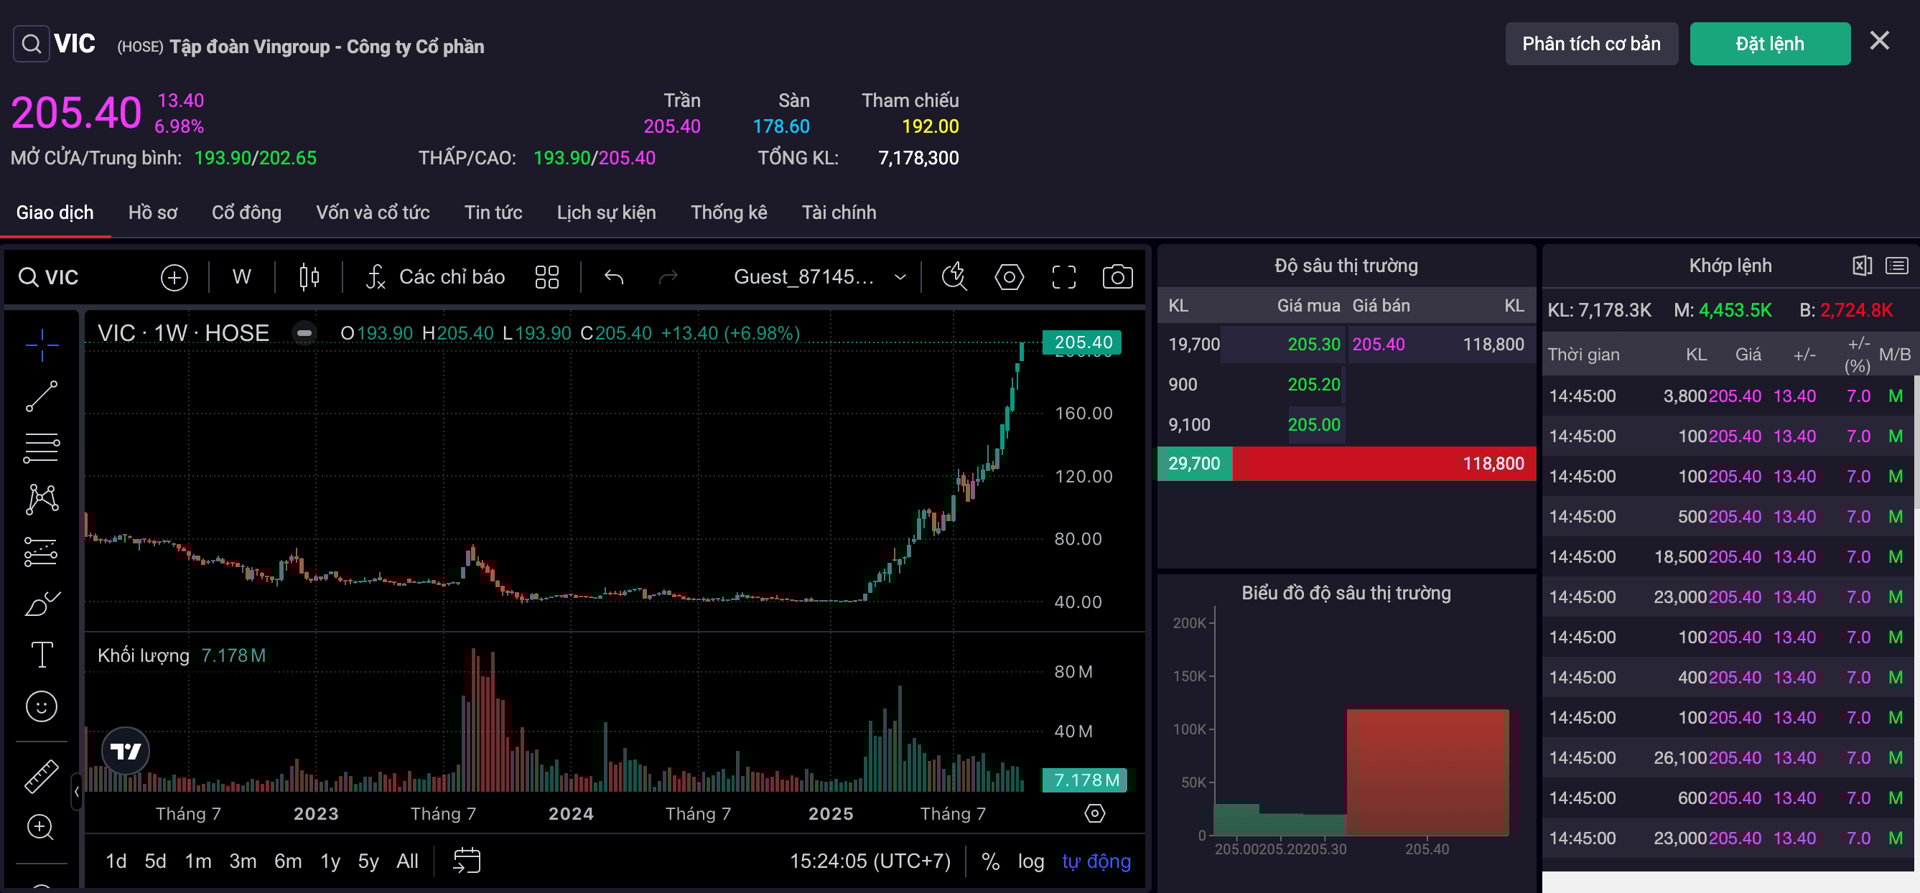Switch to the Tin tức tab
Screen dimensions: 1920x893
coord(493,213)
